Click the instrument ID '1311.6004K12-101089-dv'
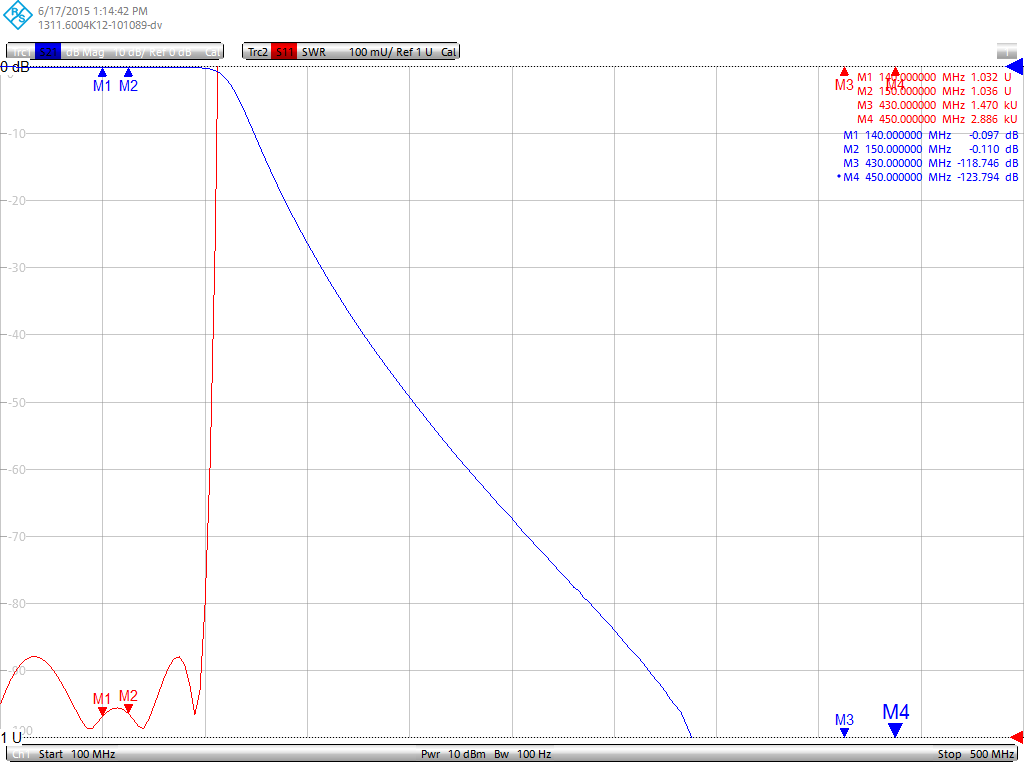Image resolution: width=1024 pixels, height=768 pixels. [x=100, y=25]
